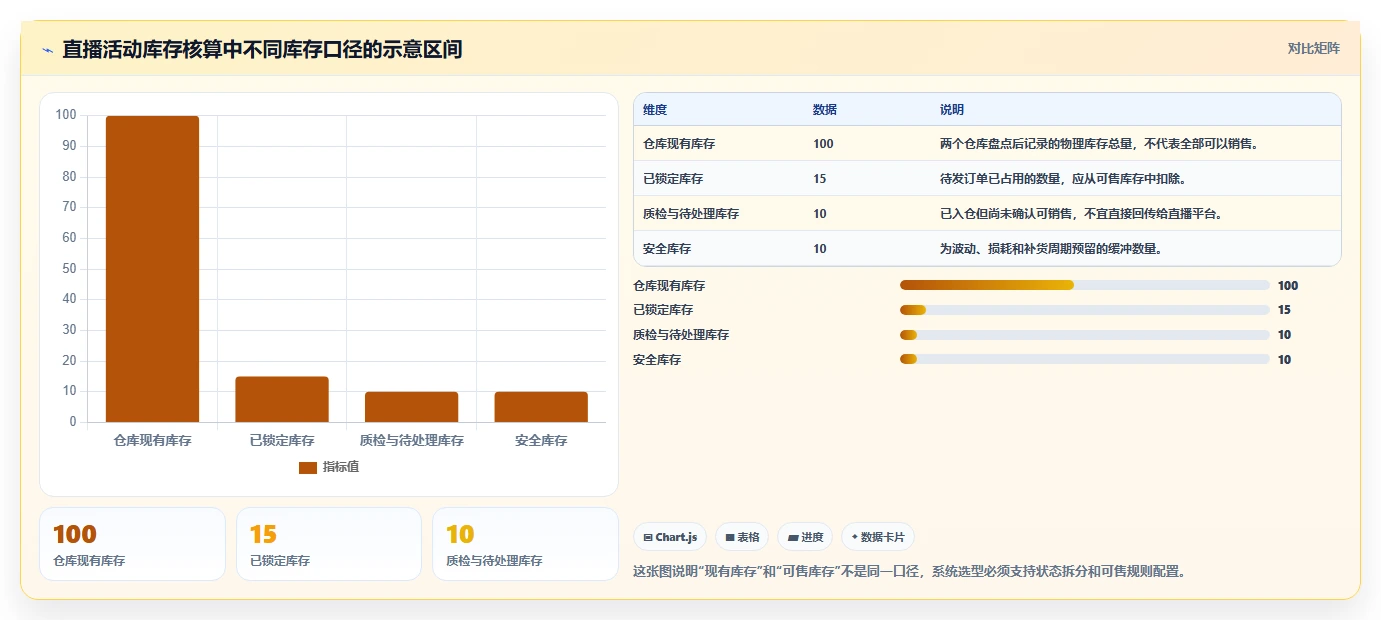This screenshot has width=1381, height=620.
Task: Click table cell 仓库现有库存
Action: 679,144
